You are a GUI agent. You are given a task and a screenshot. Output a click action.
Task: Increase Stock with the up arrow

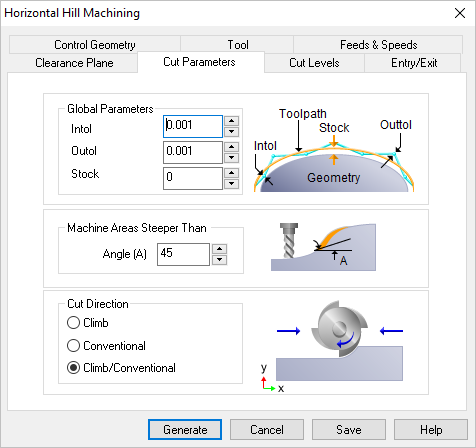point(231,173)
